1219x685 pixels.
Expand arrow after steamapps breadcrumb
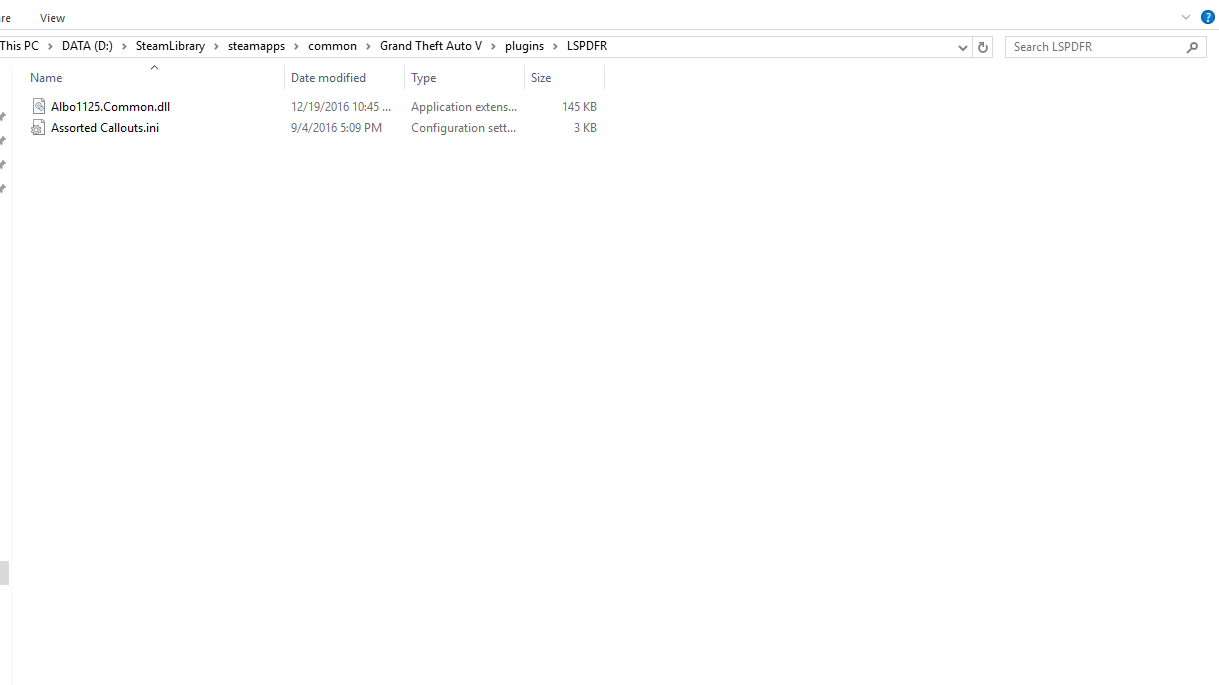click(296, 47)
